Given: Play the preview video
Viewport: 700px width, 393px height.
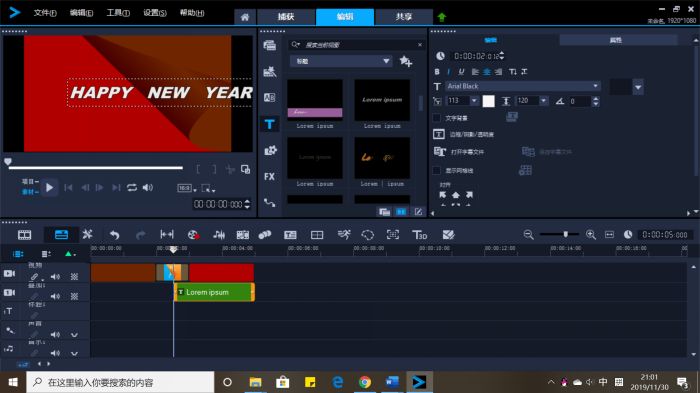Looking at the screenshot, I should click(x=50, y=188).
